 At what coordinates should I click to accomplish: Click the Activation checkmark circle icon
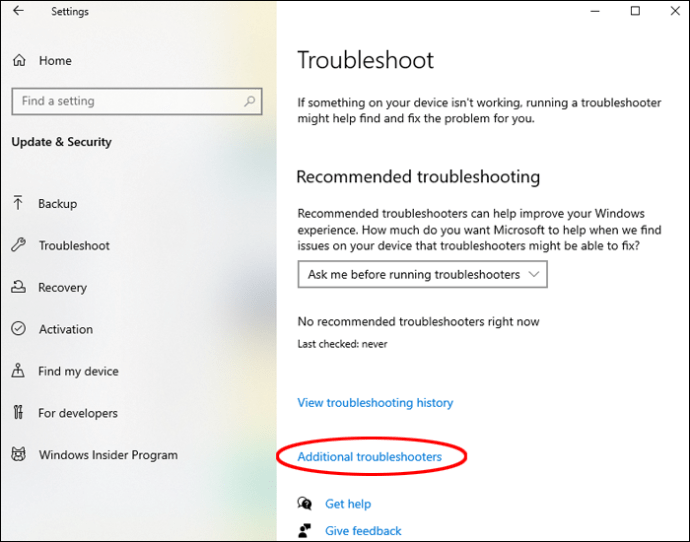point(18,329)
